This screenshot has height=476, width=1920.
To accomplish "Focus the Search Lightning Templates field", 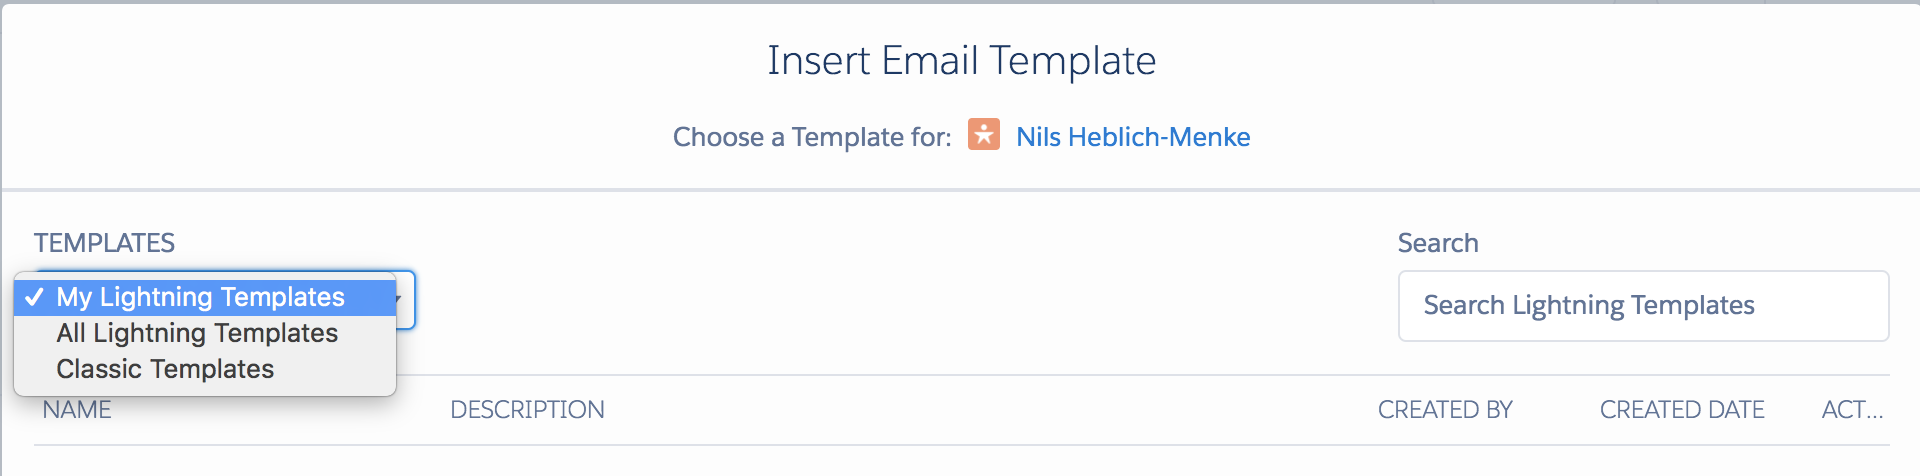I will click(x=1643, y=306).
